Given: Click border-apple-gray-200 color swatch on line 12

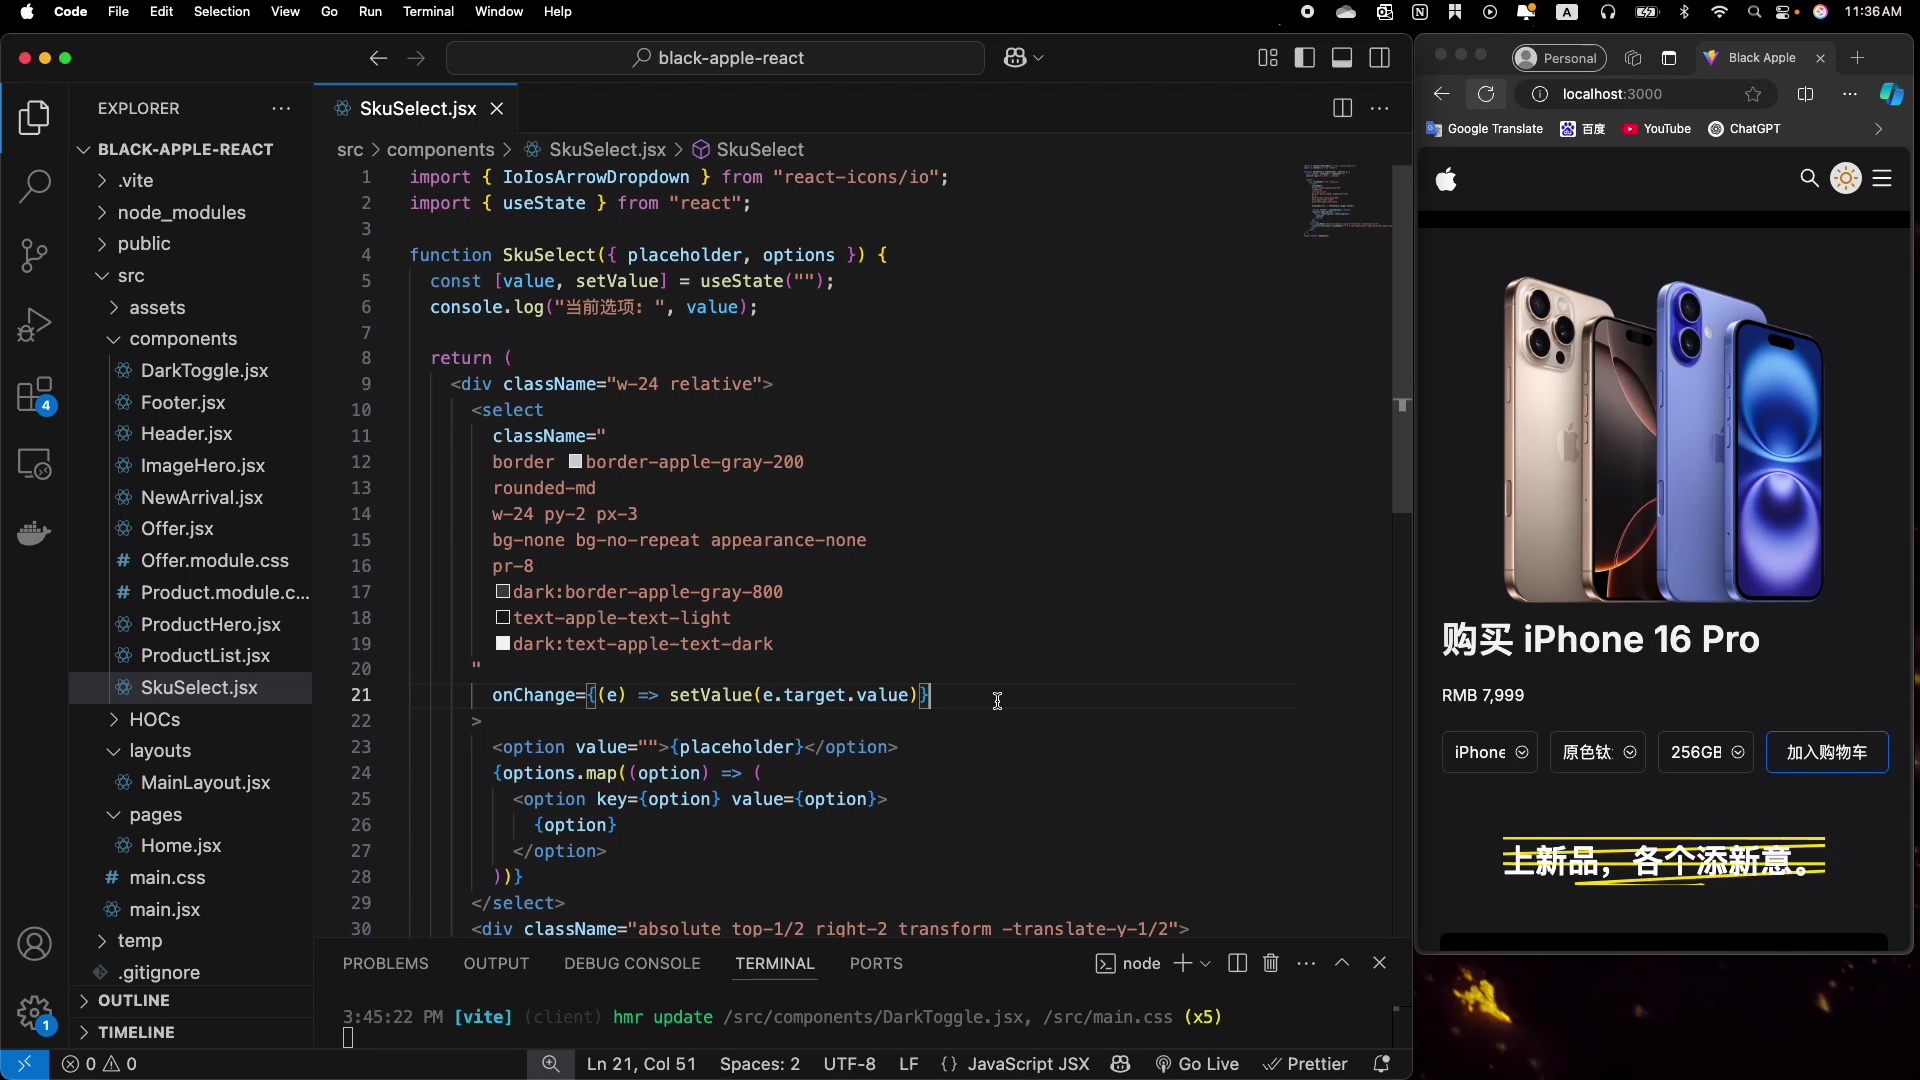Looking at the screenshot, I should 575,462.
